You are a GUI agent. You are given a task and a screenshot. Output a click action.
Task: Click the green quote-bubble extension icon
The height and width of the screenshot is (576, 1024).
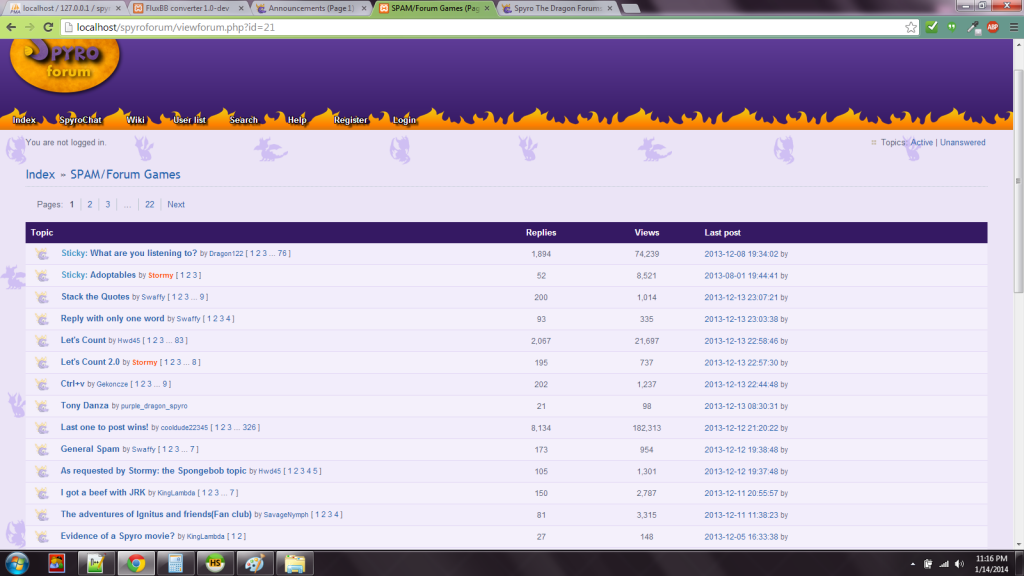coord(952,27)
